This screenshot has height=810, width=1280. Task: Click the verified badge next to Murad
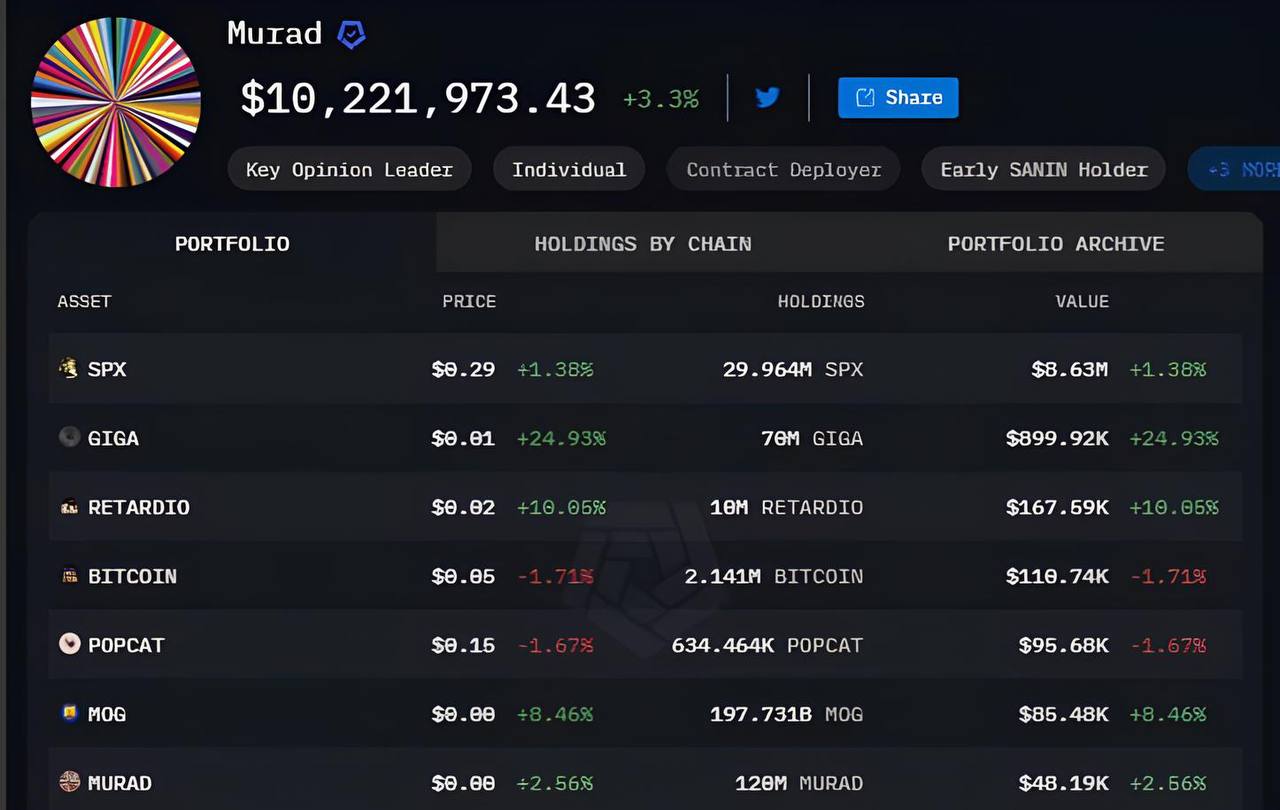[x=351, y=35]
